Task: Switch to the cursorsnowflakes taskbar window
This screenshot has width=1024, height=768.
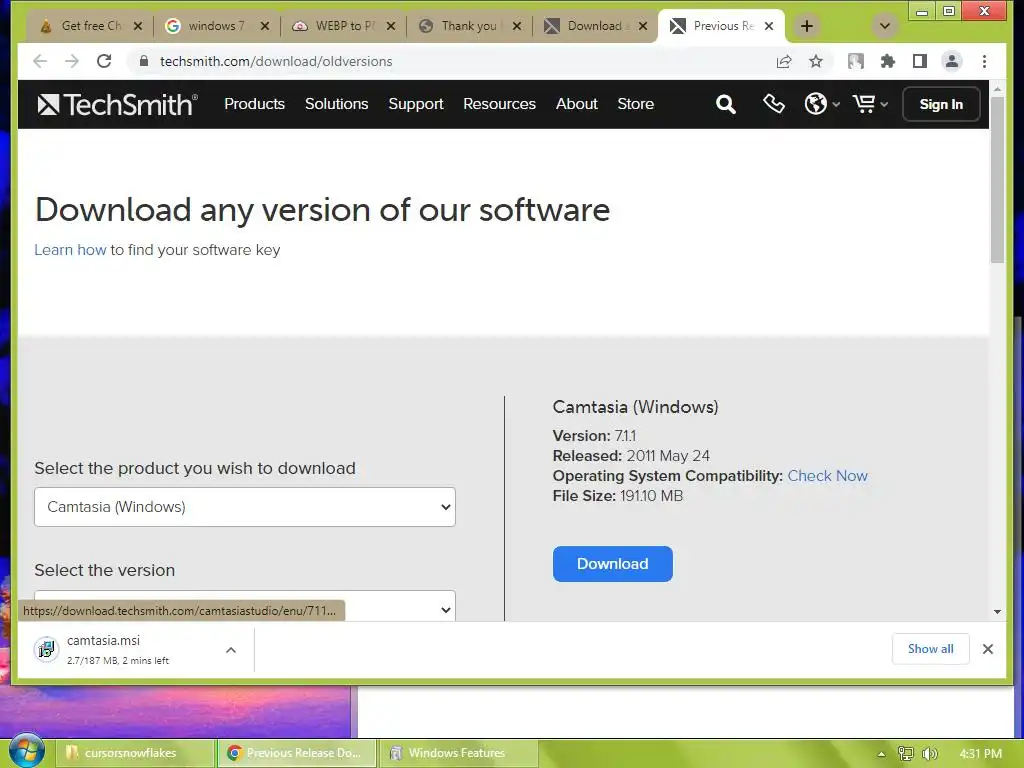Action: coord(135,753)
